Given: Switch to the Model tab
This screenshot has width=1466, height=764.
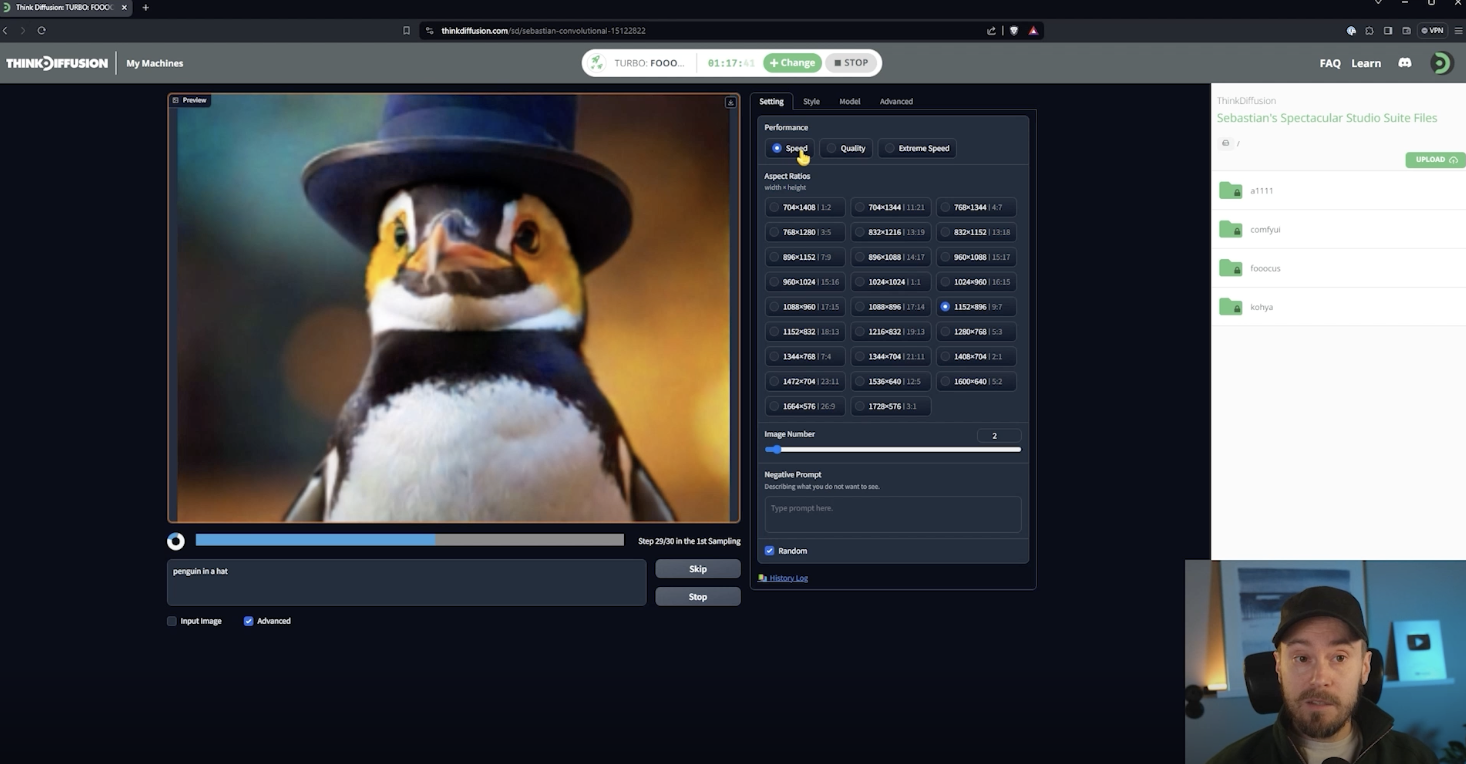Looking at the screenshot, I should point(850,101).
